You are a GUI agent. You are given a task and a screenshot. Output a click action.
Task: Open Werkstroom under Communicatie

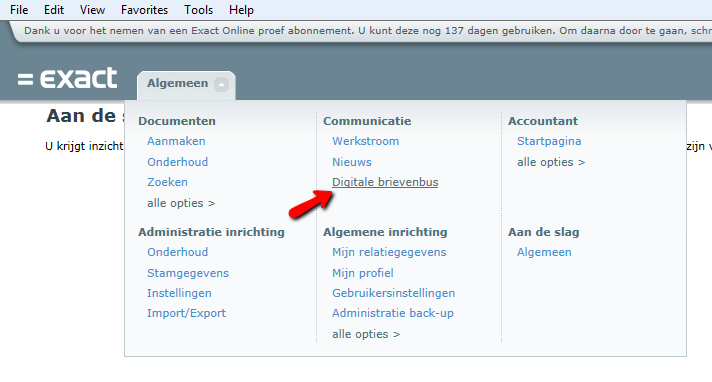pyautogui.click(x=366, y=141)
